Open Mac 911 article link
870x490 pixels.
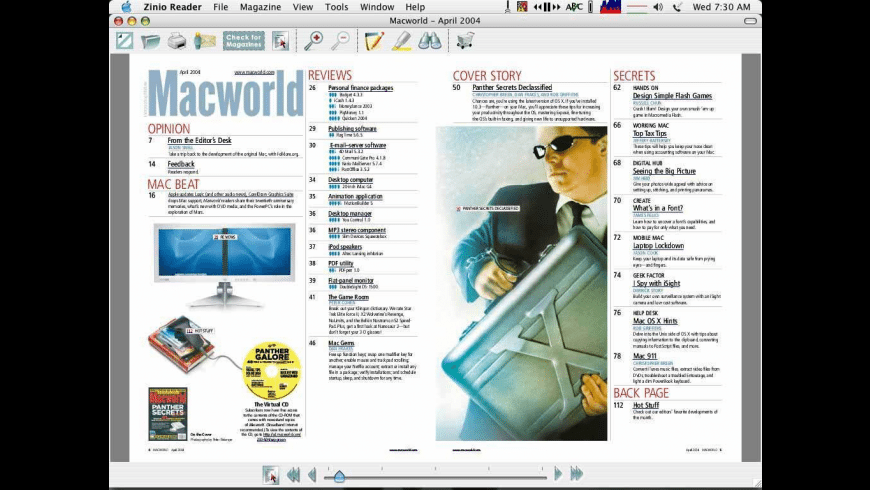click(645, 356)
